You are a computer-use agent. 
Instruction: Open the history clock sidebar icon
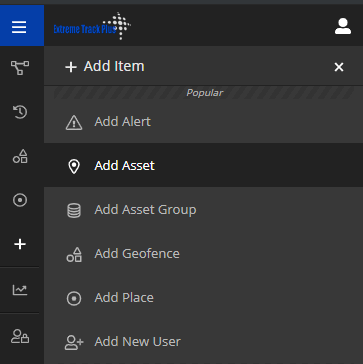click(x=20, y=112)
